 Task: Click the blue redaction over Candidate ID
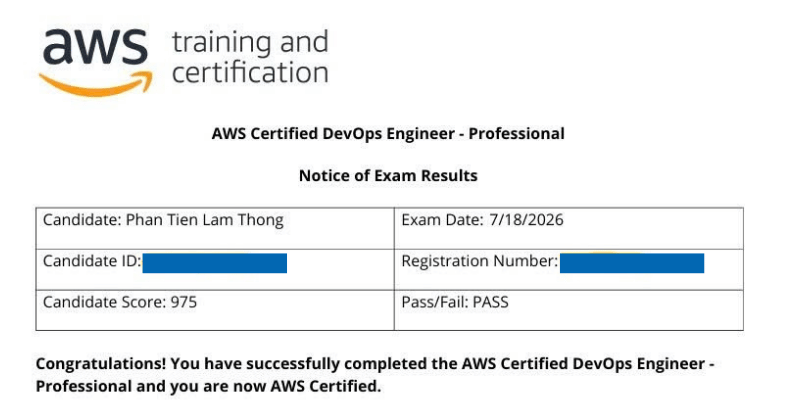click(x=215, y=263)
